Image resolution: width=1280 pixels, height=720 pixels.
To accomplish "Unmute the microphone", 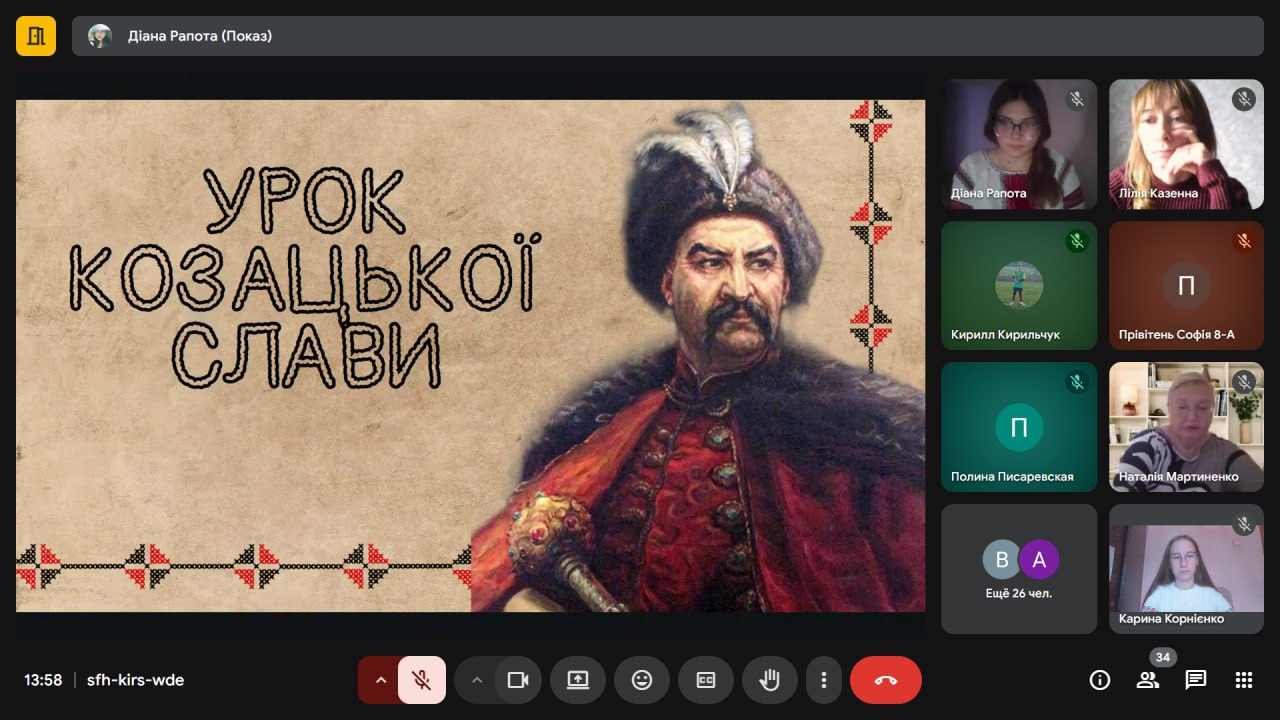I will 422,680.
